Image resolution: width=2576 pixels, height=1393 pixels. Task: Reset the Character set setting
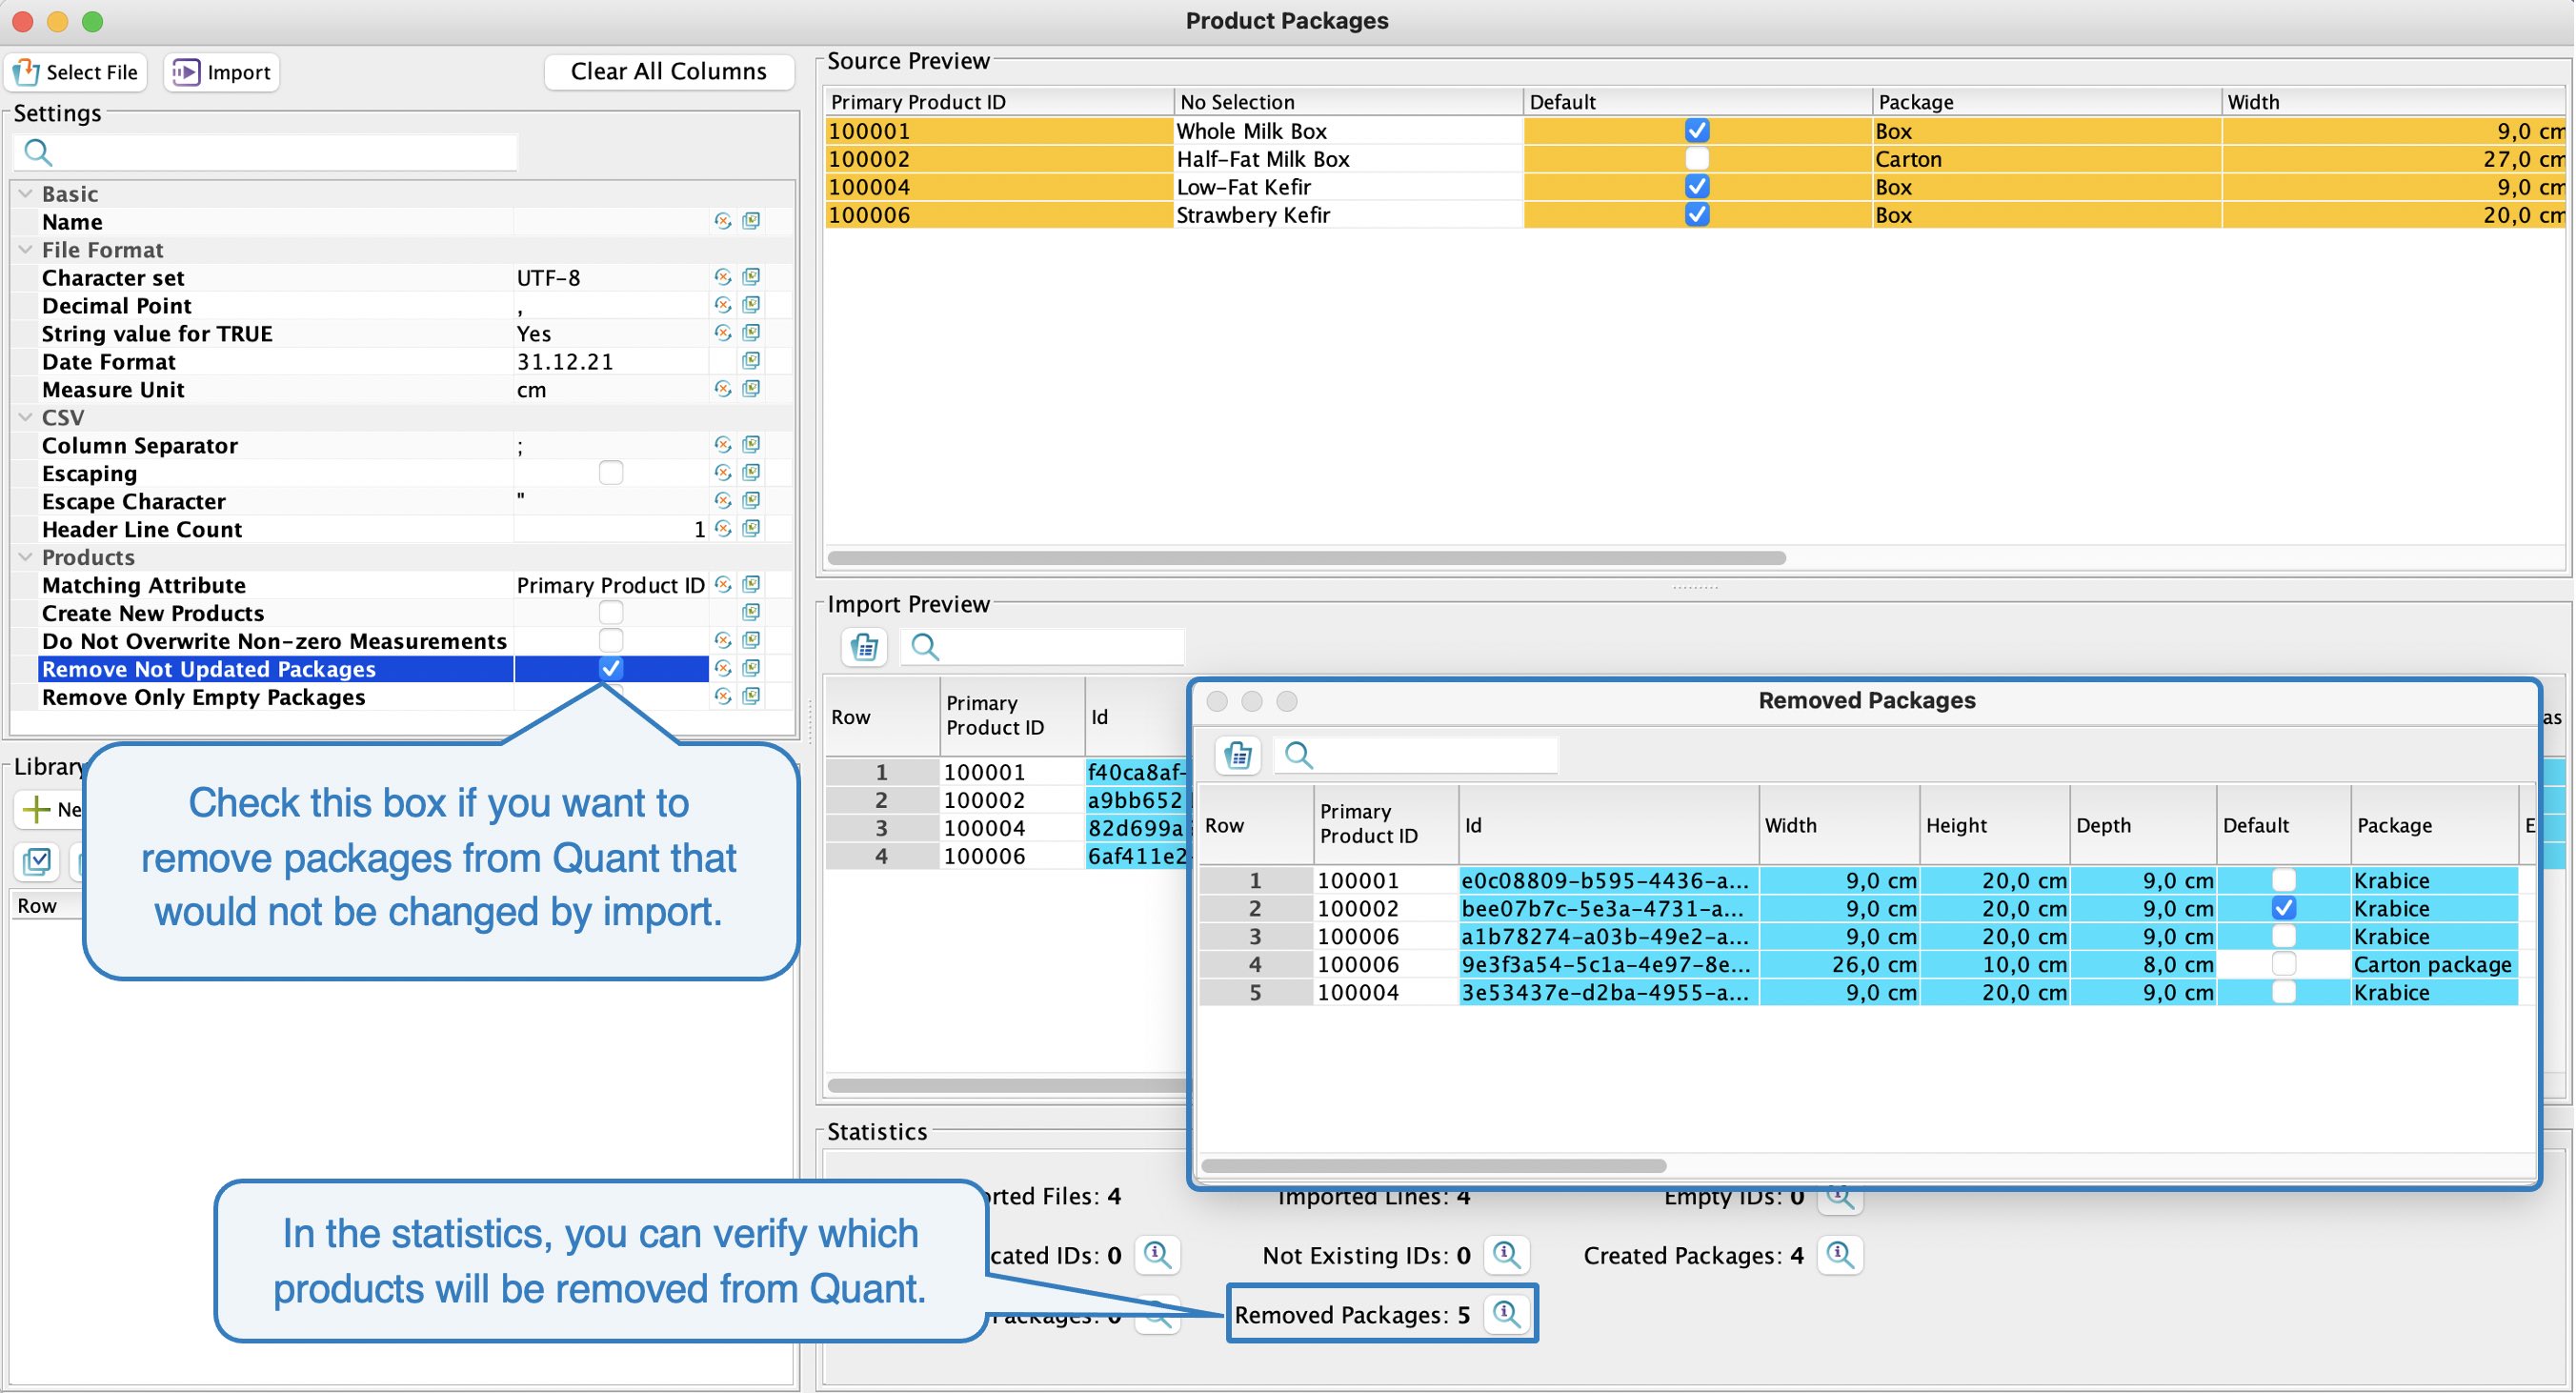[x=722, y=277]
